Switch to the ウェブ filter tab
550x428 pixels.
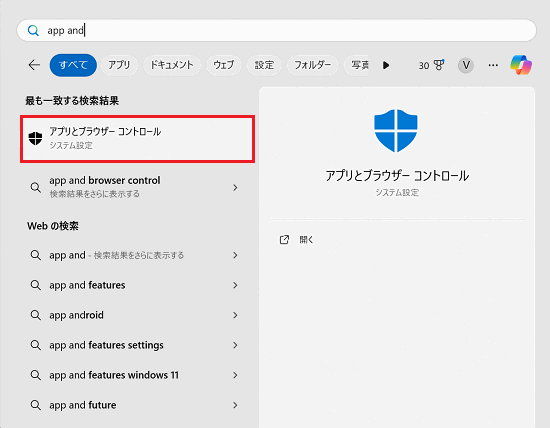point(223,65)
